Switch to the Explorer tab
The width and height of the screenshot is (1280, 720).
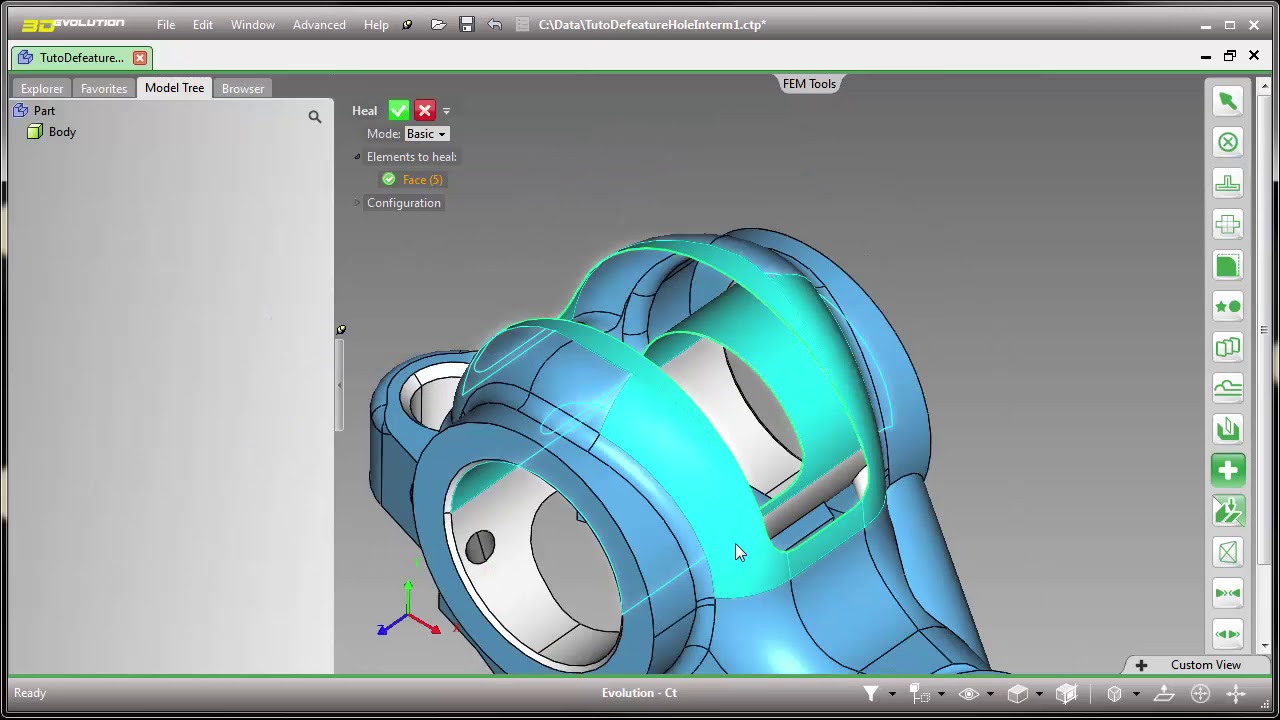tap(42, 88)
